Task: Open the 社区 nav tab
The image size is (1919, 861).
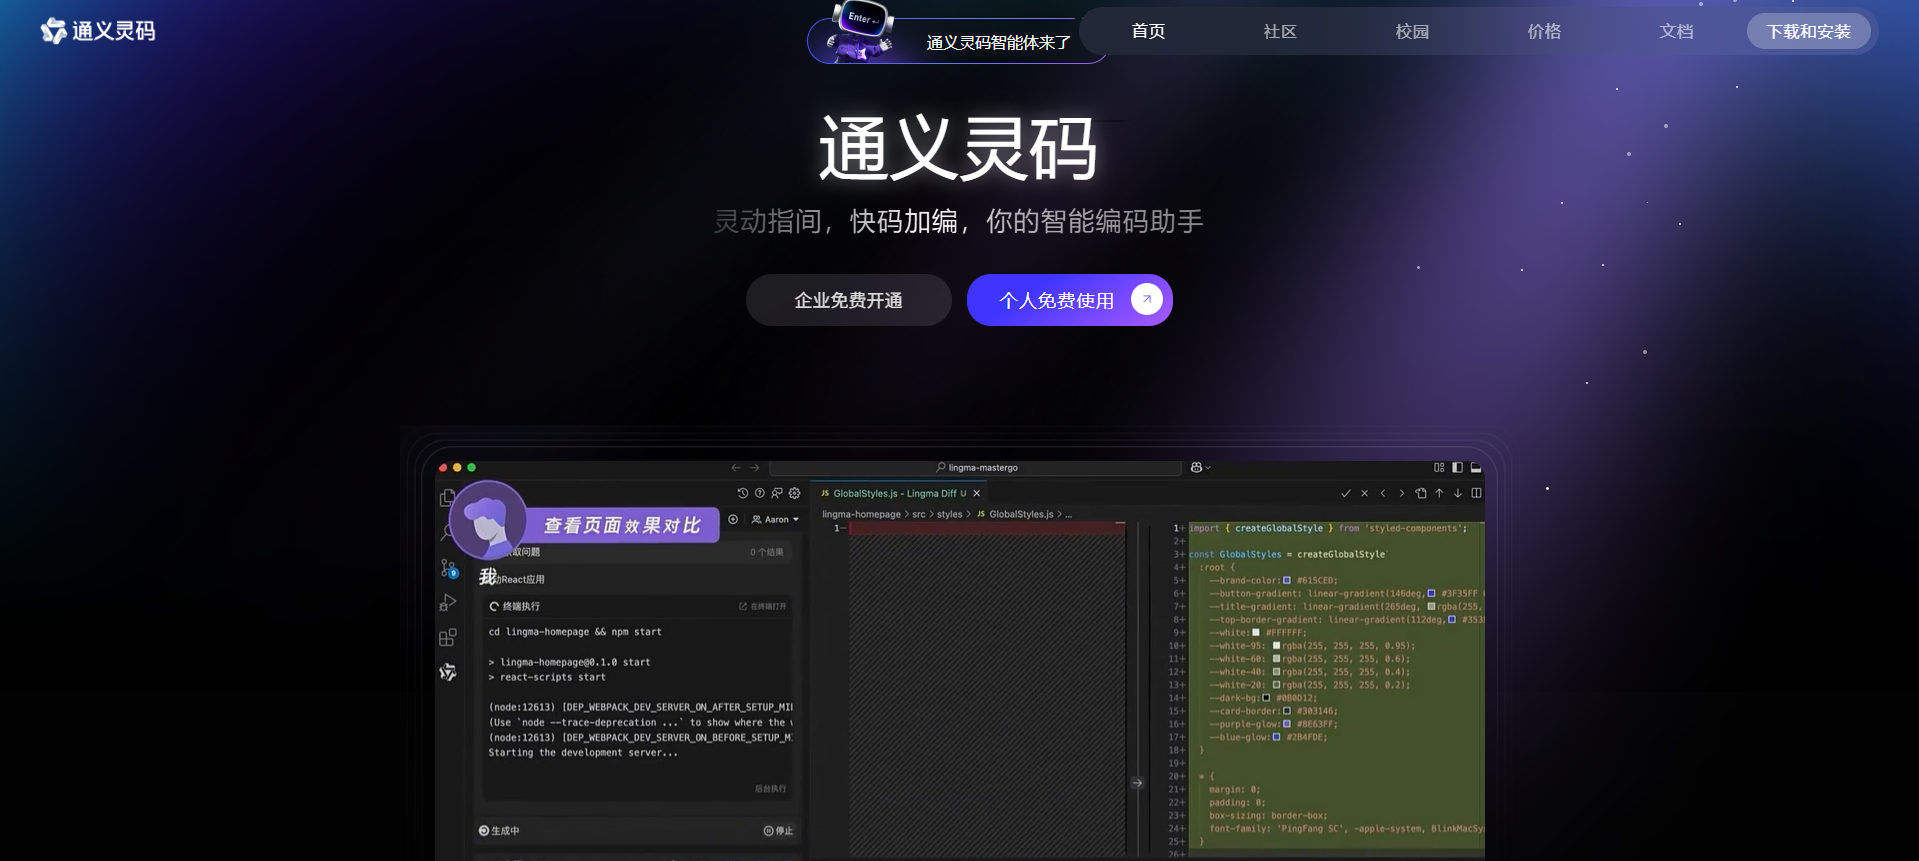Action: [1280, 31]
